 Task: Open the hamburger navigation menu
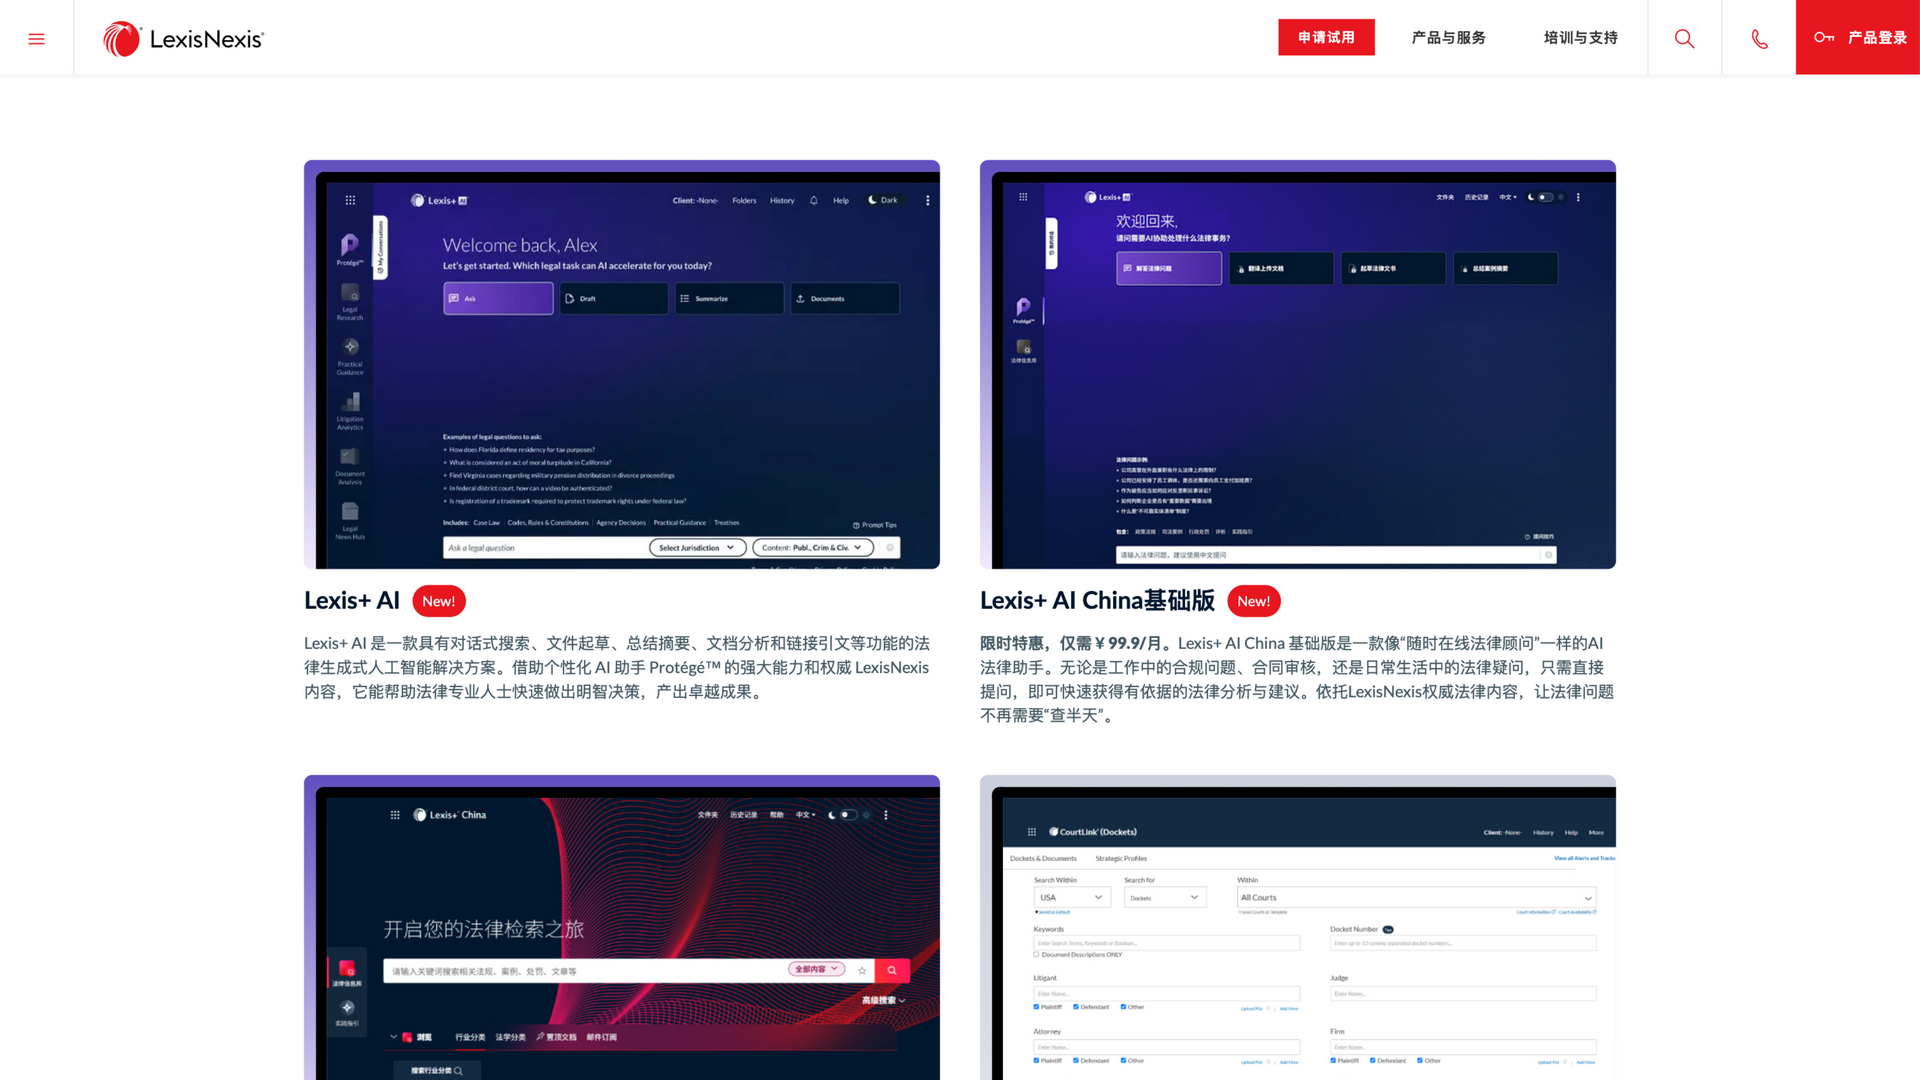(36, 38)
